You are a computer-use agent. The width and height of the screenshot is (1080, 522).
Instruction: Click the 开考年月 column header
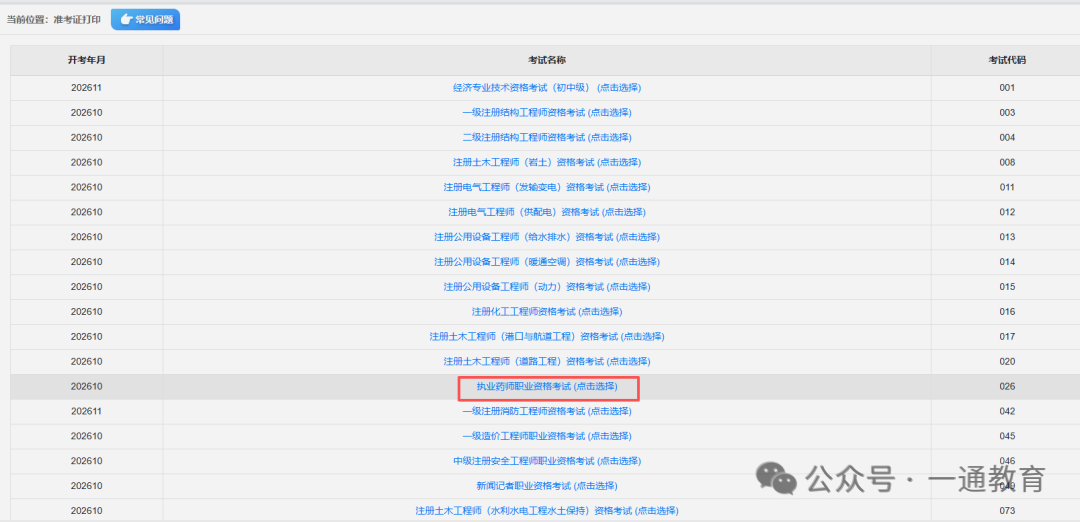tap(87, 60)
